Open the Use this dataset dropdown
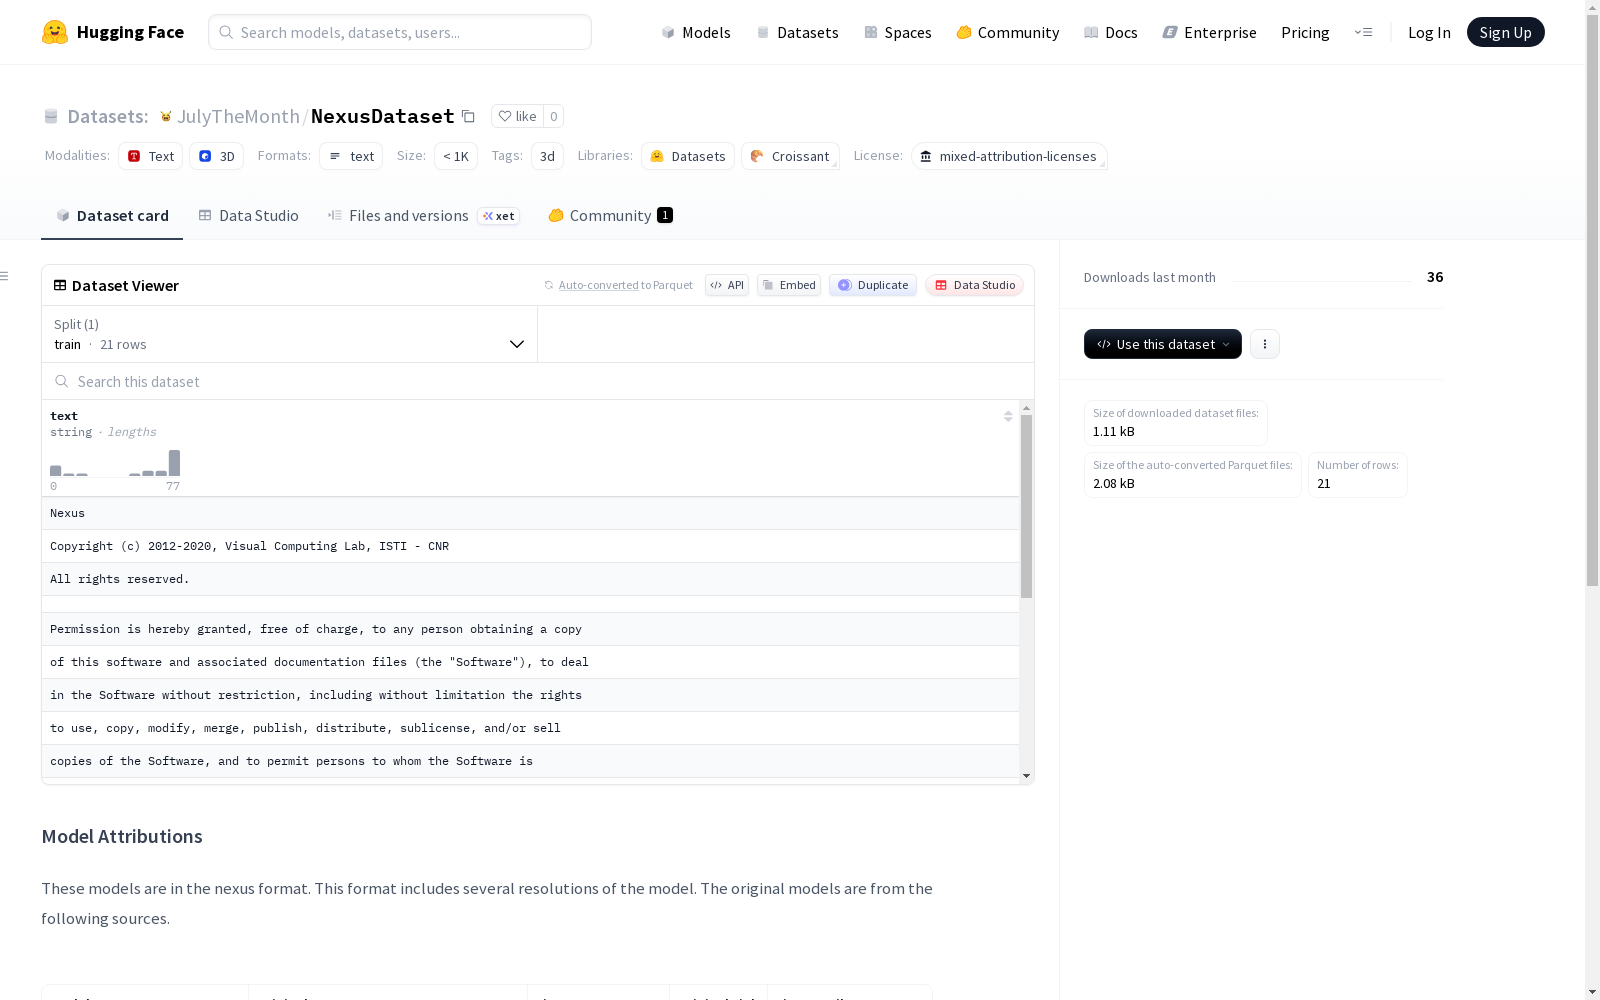 1163,344
